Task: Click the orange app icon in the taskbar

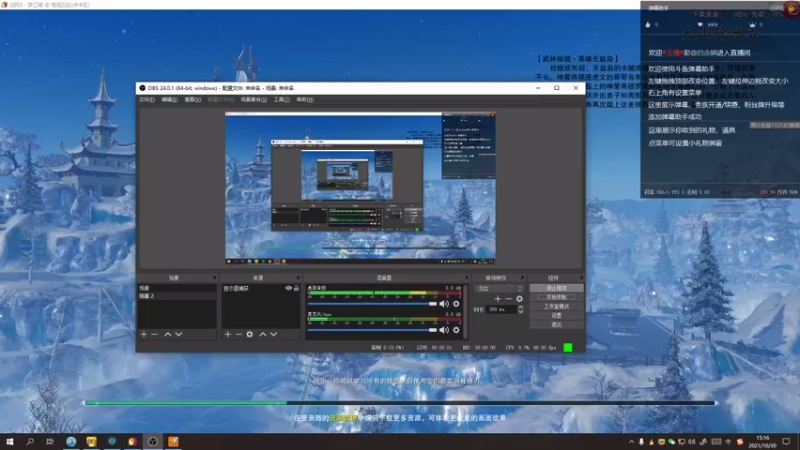Action: 173,441
